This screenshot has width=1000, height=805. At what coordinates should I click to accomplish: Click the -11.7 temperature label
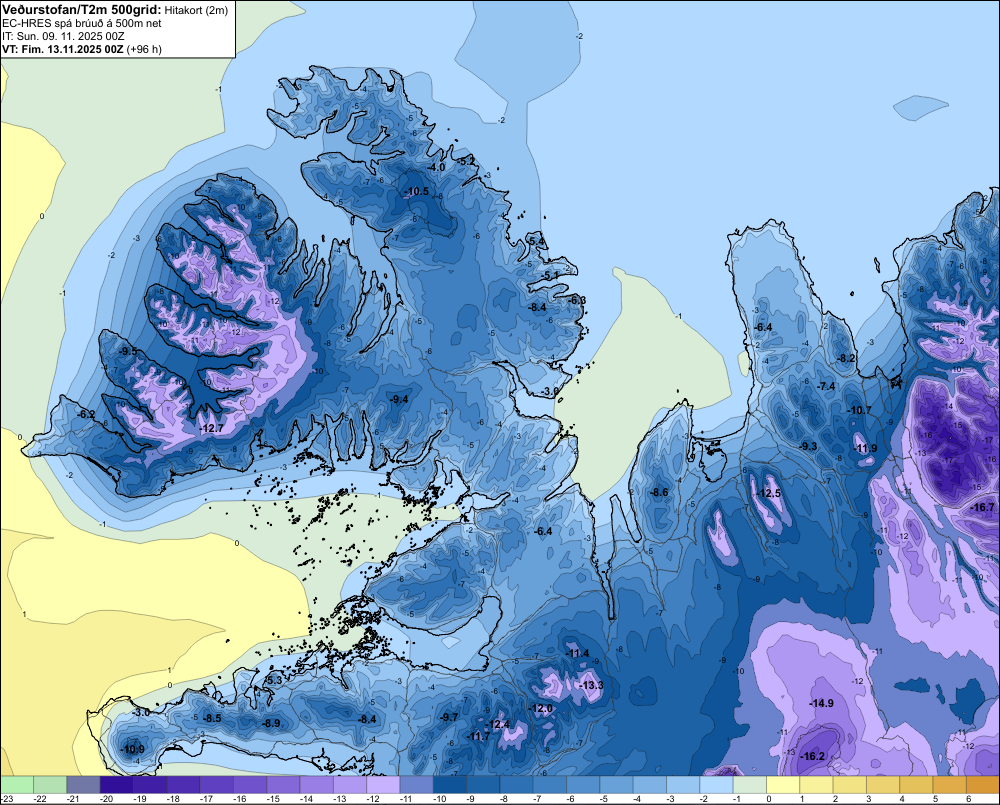coord(478,736)
